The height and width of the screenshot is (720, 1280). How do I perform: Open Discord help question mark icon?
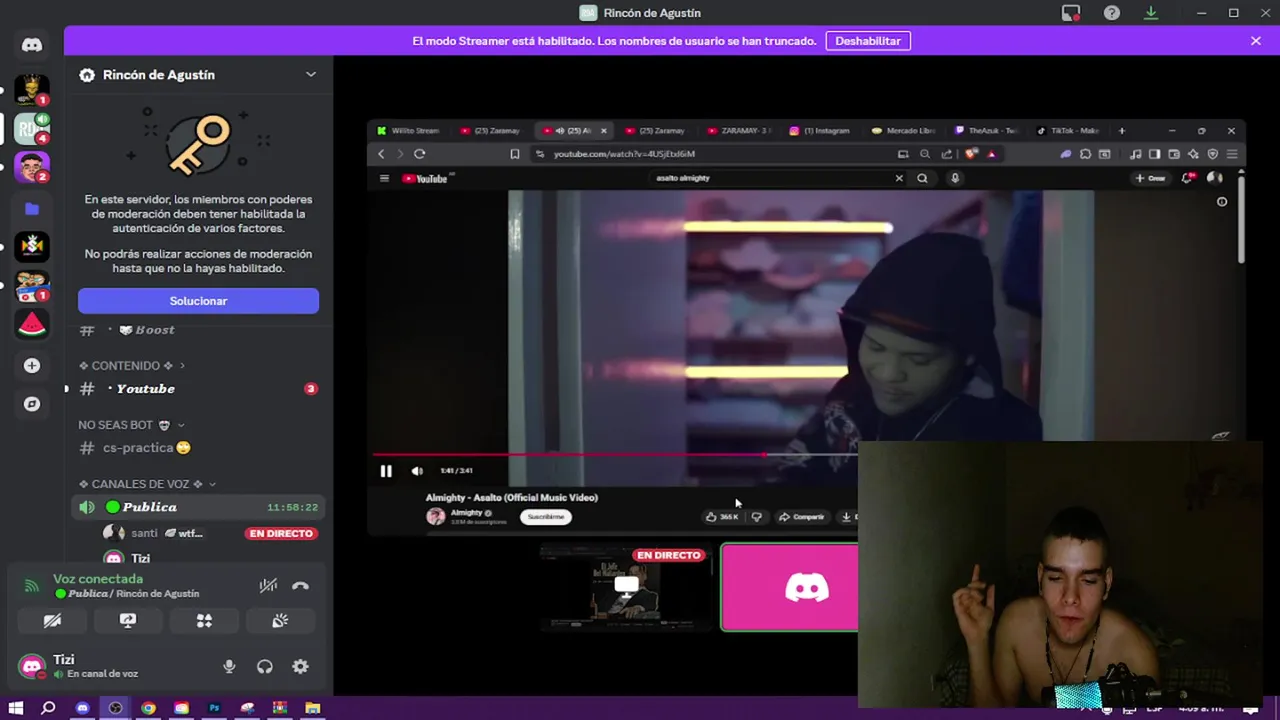click(x=1112, y=13)
